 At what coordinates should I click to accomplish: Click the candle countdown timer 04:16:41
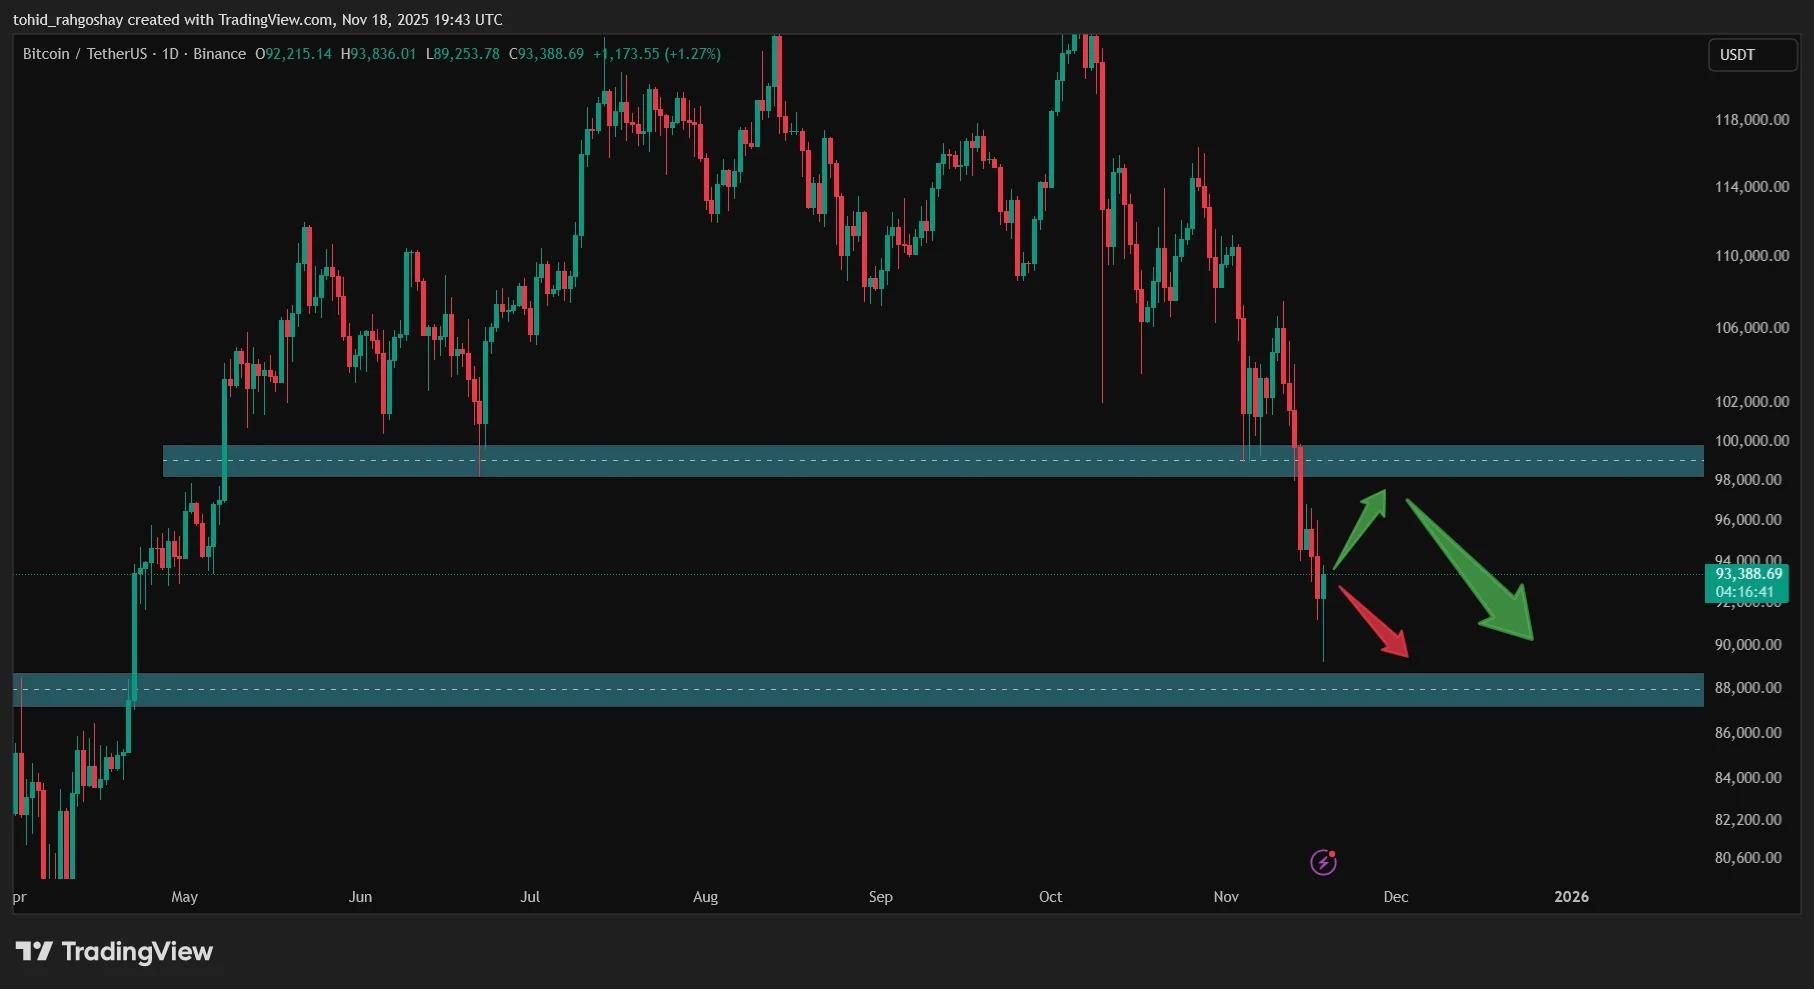tap(1744, 592)
